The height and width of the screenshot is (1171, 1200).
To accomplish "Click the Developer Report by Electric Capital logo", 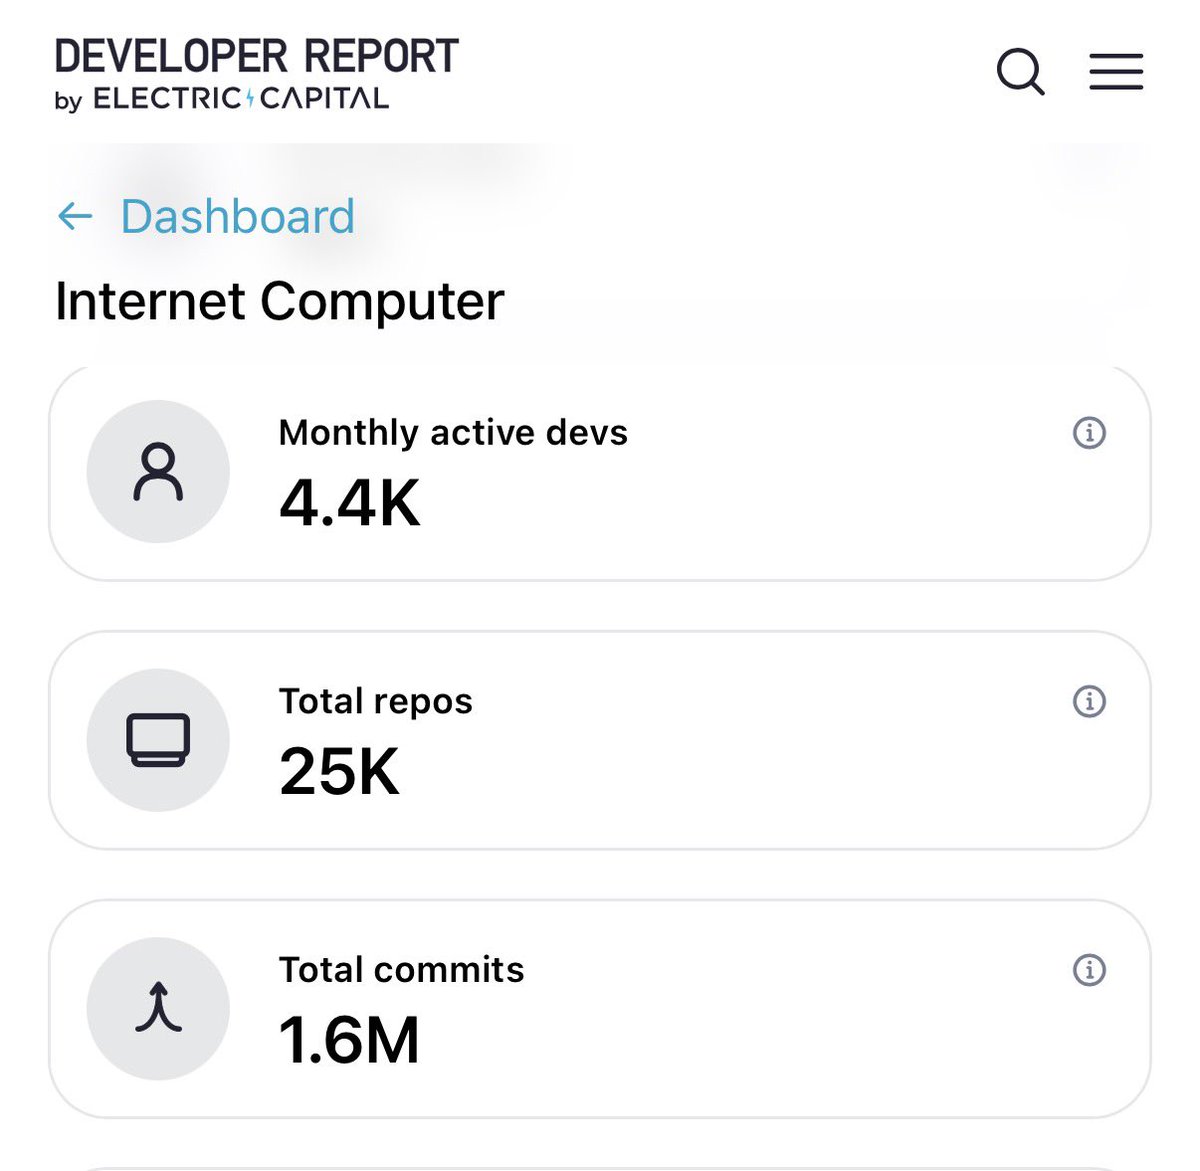I will [256, 75].
